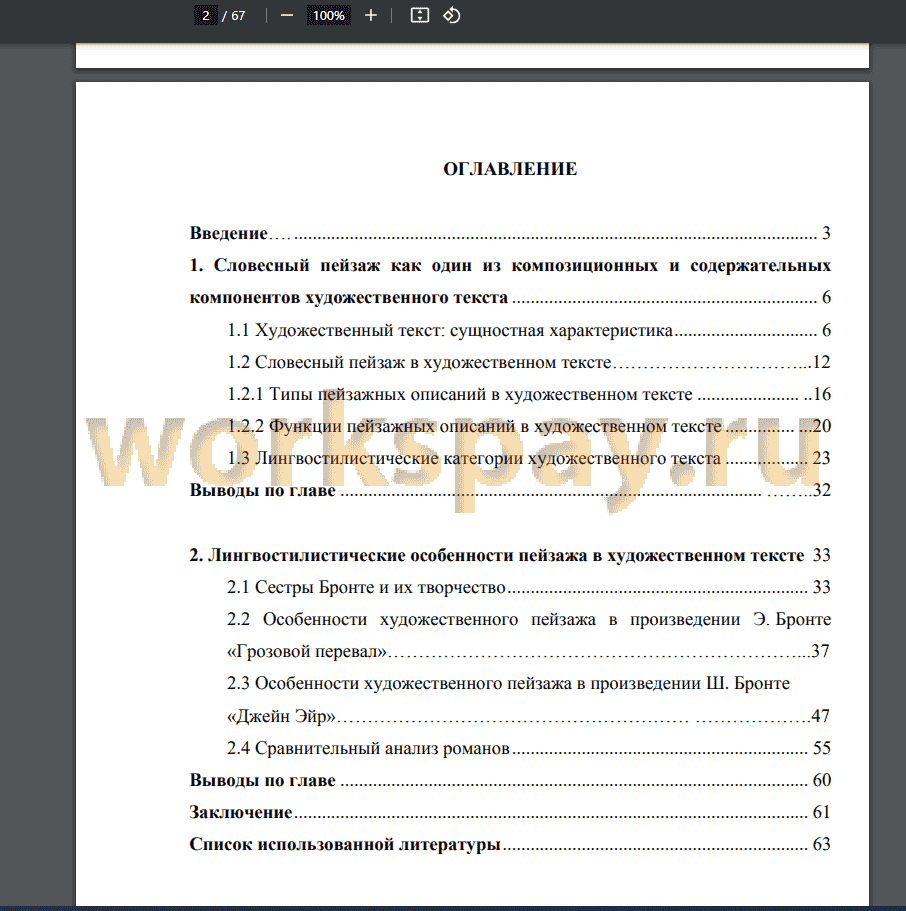Viewport: 906px width, 911px height.
Task: Click the '«Джейн Эйр»' line
Action: click(x=529, y=716)
